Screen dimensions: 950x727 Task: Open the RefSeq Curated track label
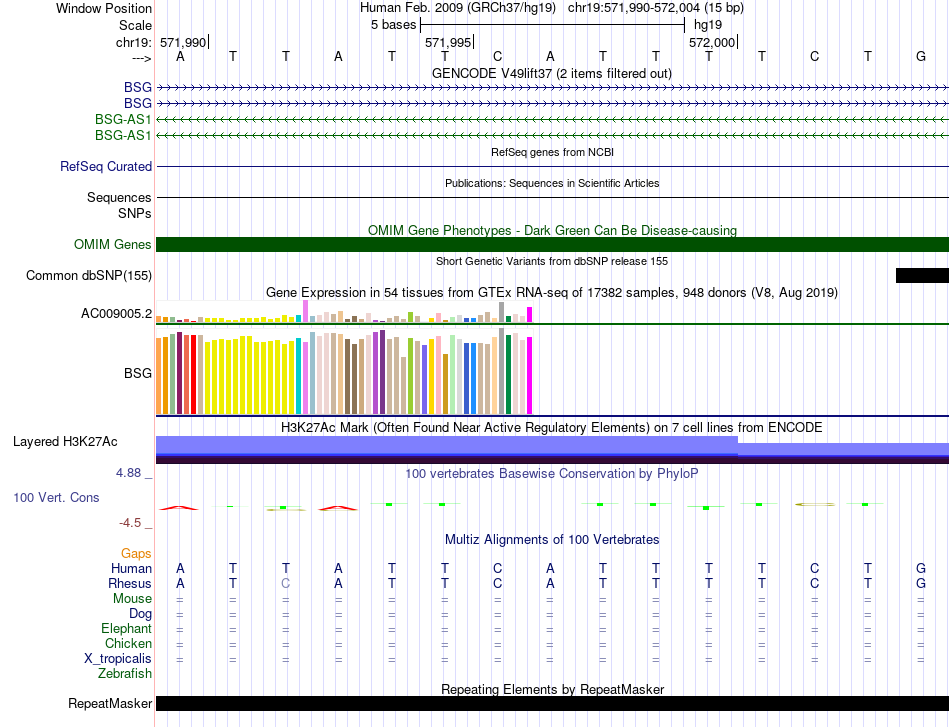[106, 166]
